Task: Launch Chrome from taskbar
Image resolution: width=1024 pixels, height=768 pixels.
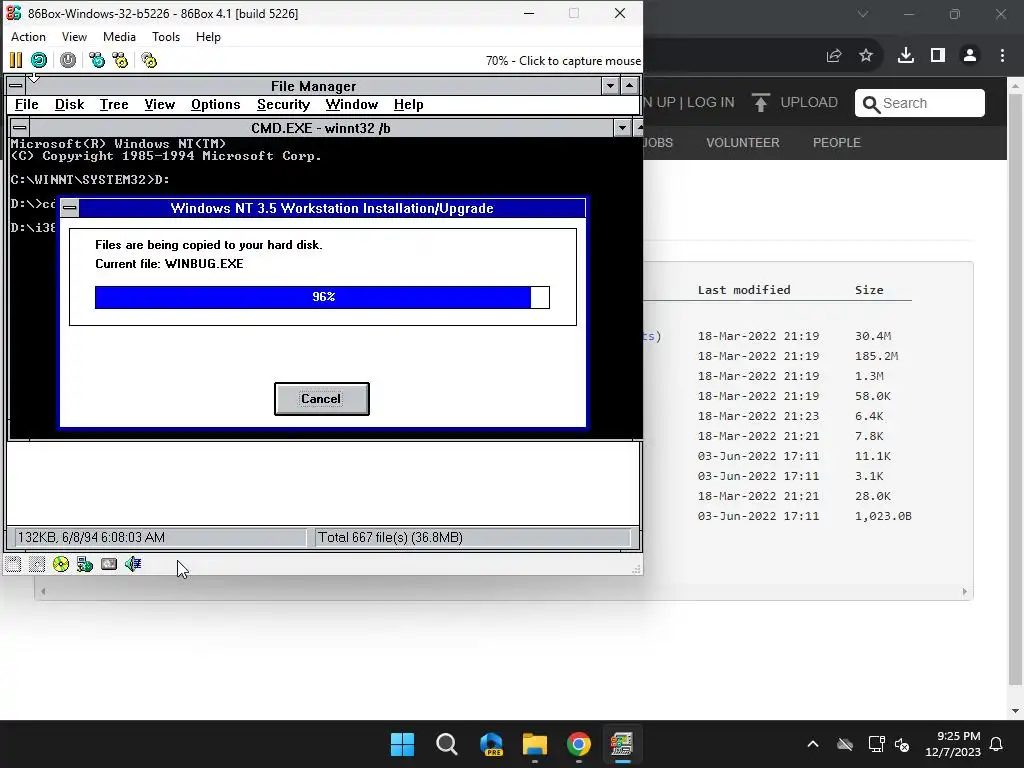Action: tap(579, 744)
